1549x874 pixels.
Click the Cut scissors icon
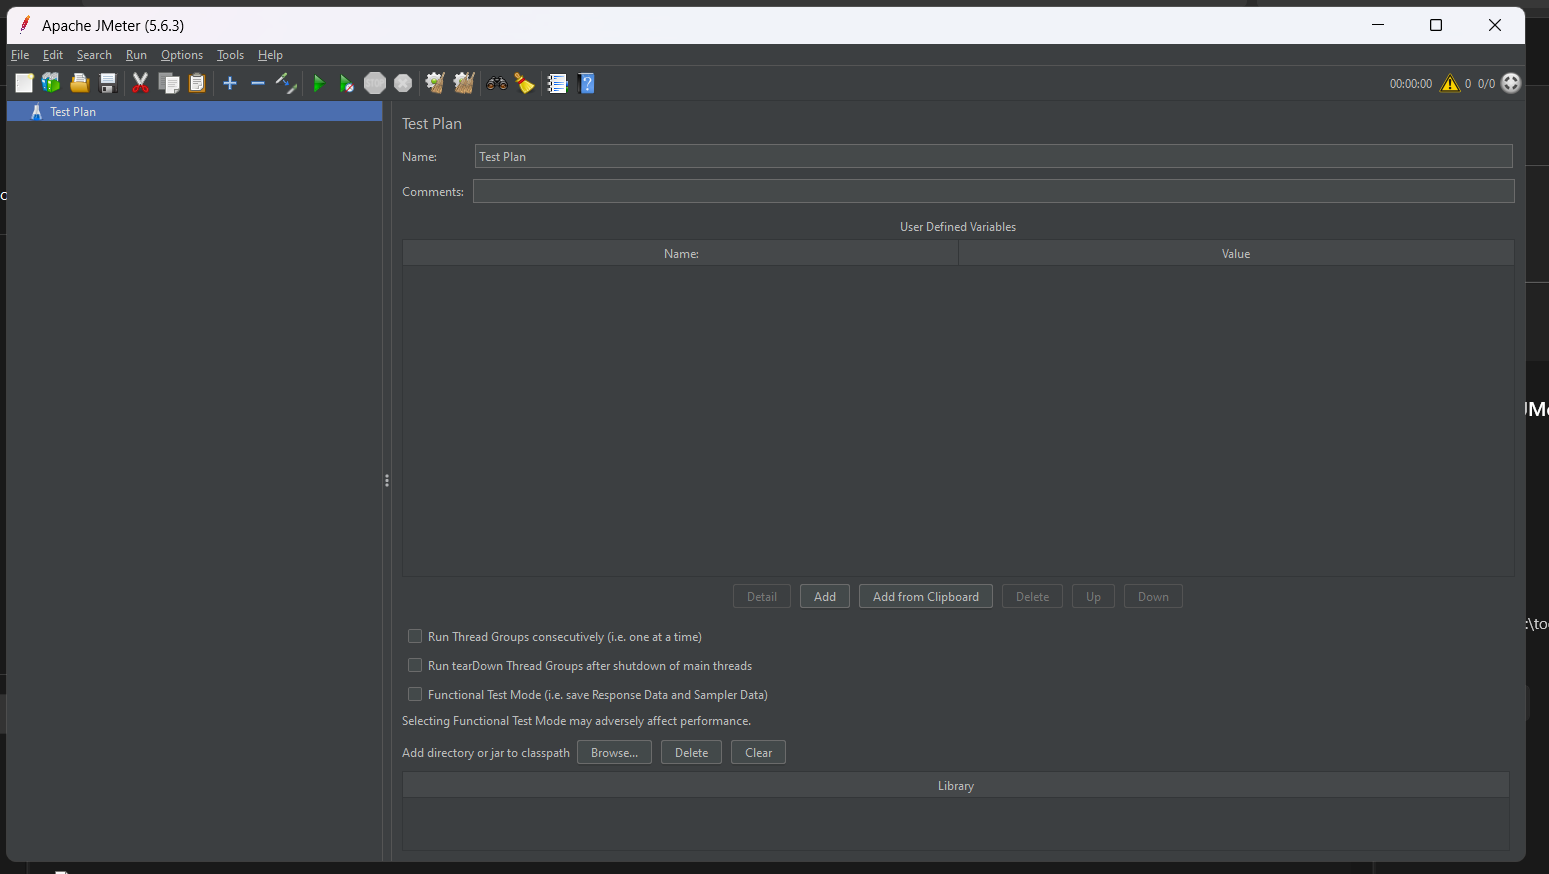(140, 84)
